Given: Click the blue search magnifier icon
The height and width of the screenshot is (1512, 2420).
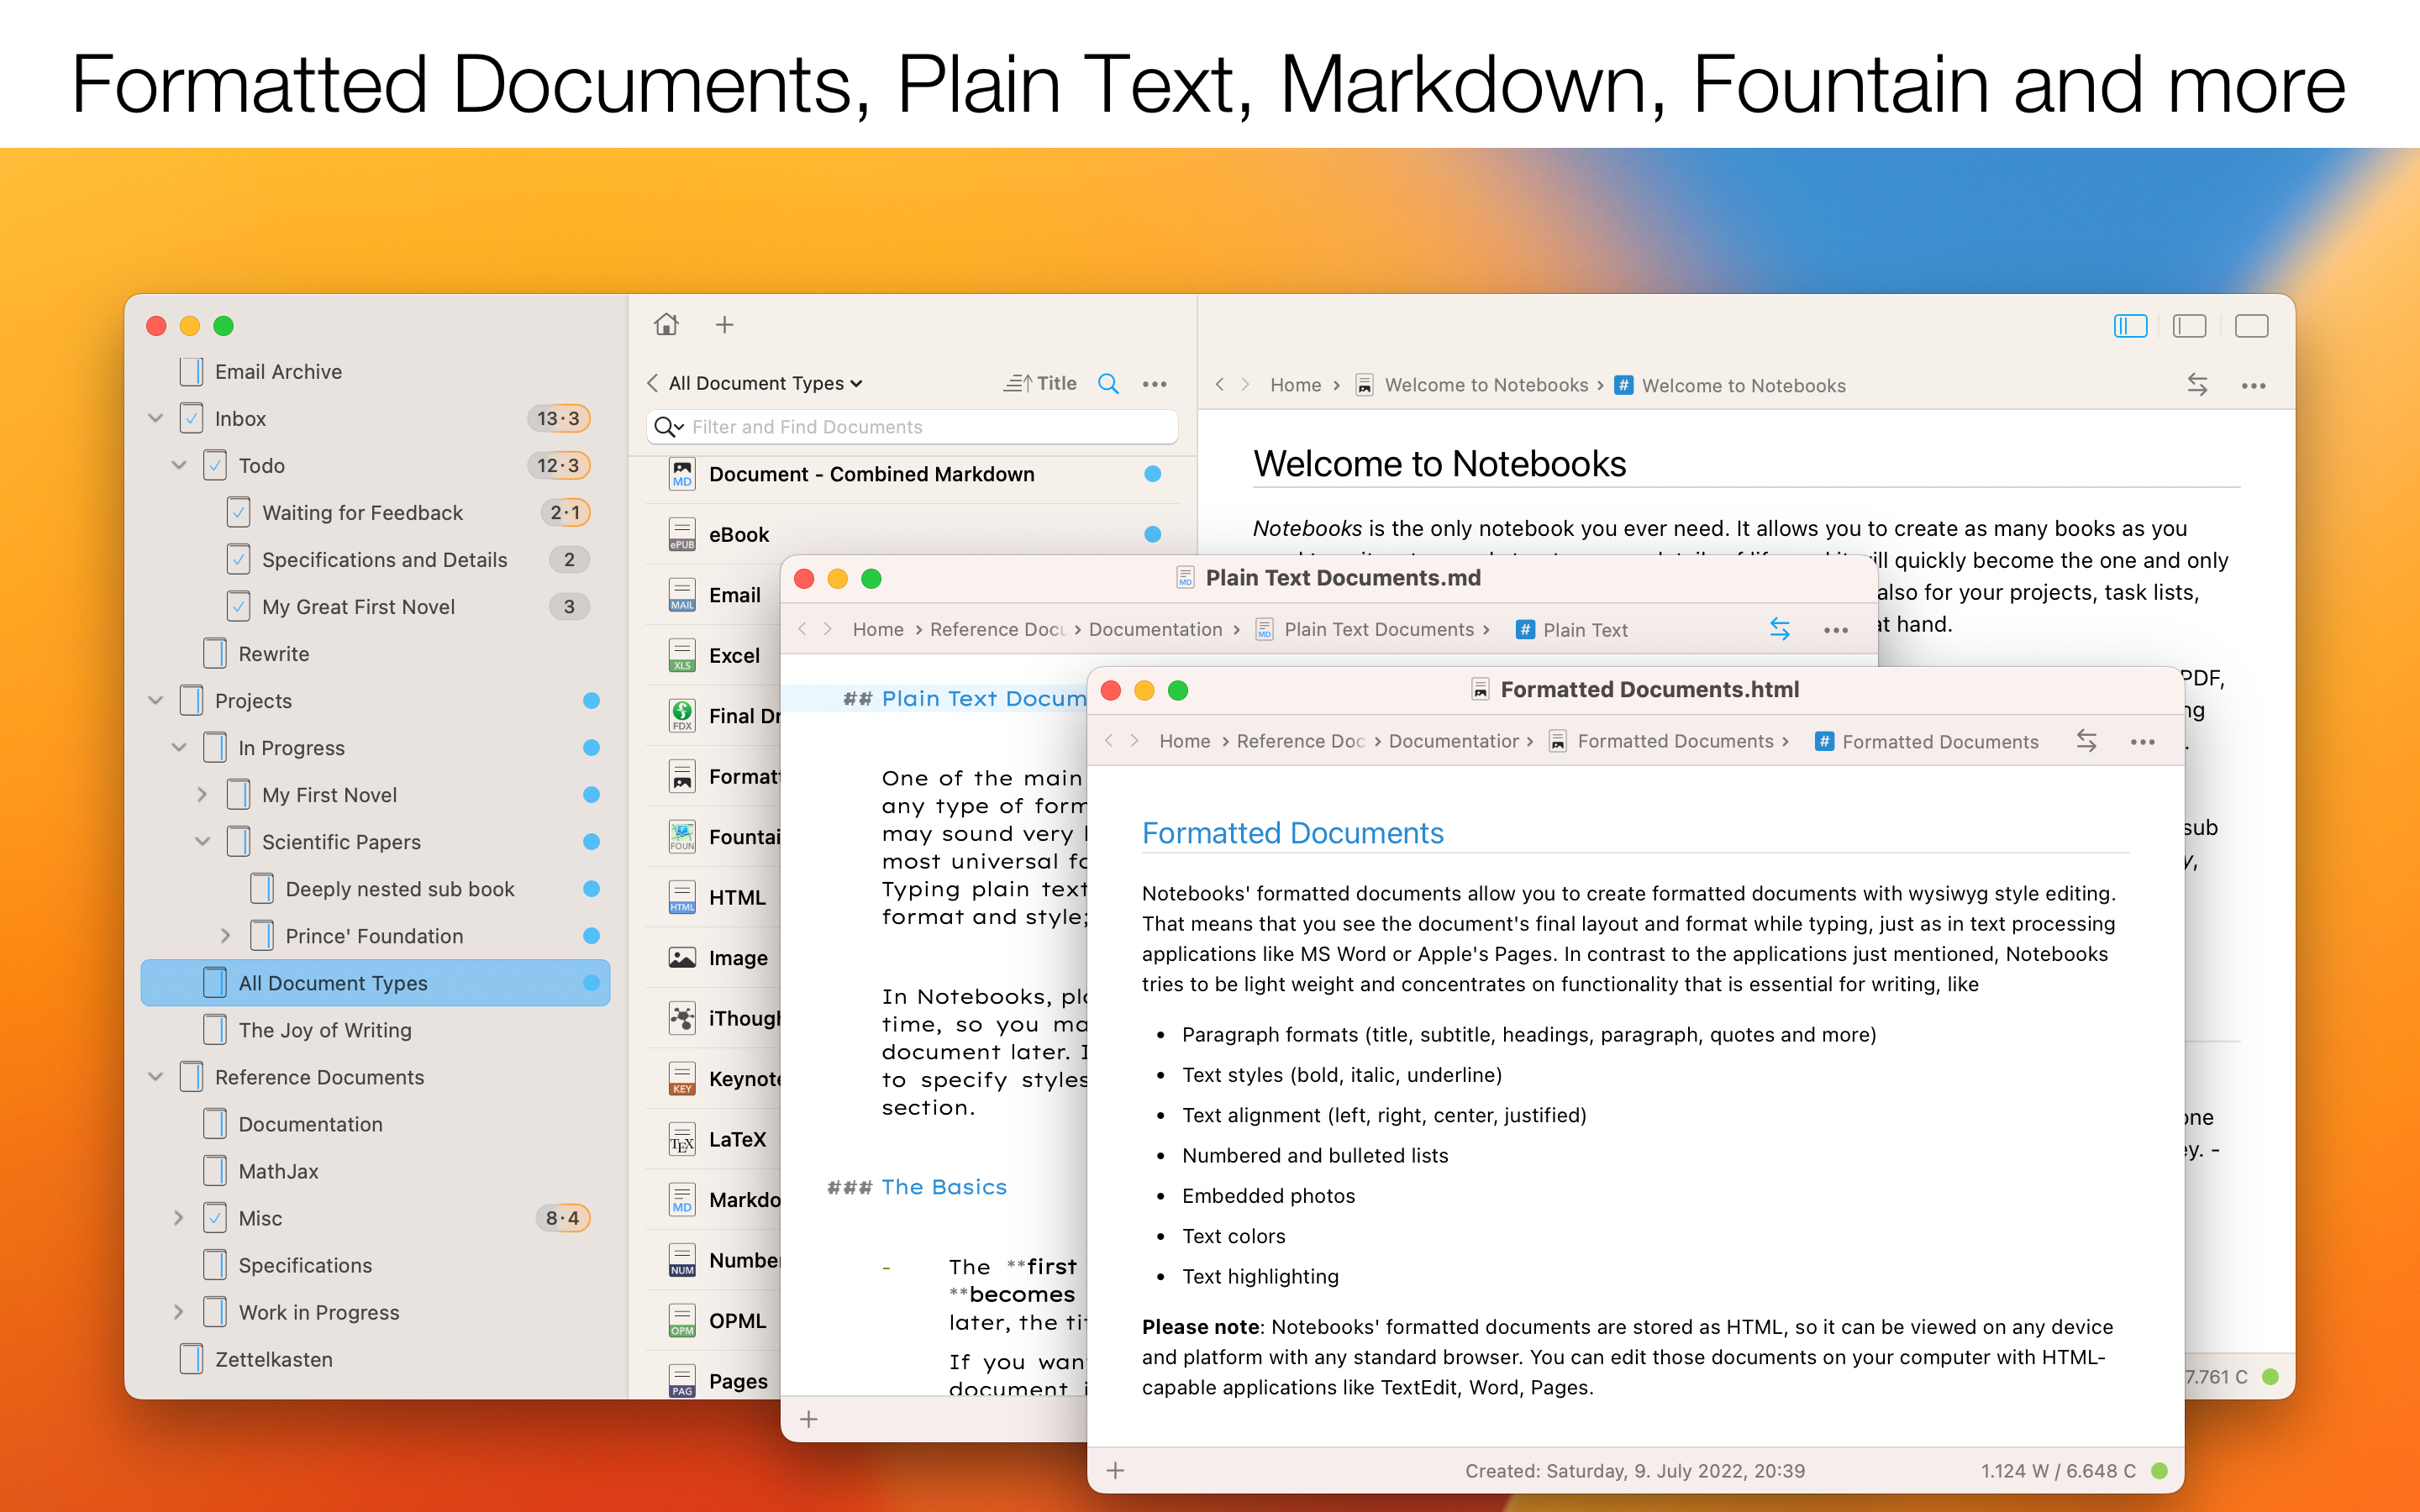Looking at the screenshot, I should 1108,383.
